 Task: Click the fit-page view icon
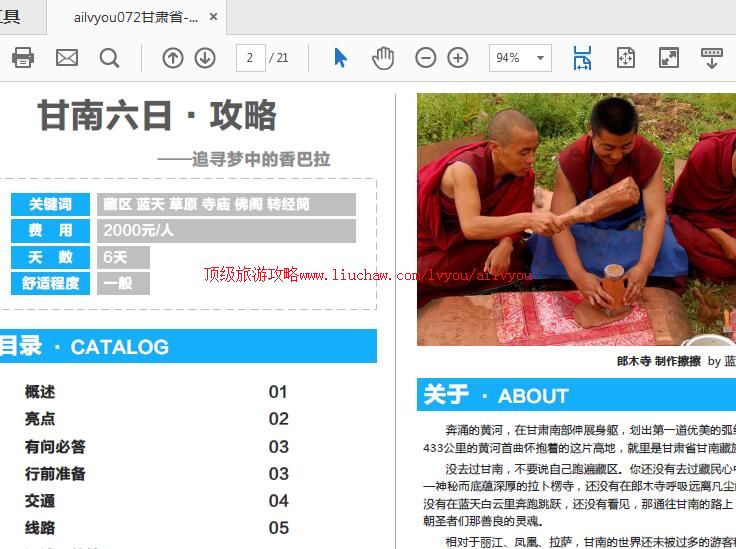pyautogui.click(x=625, y=58)
